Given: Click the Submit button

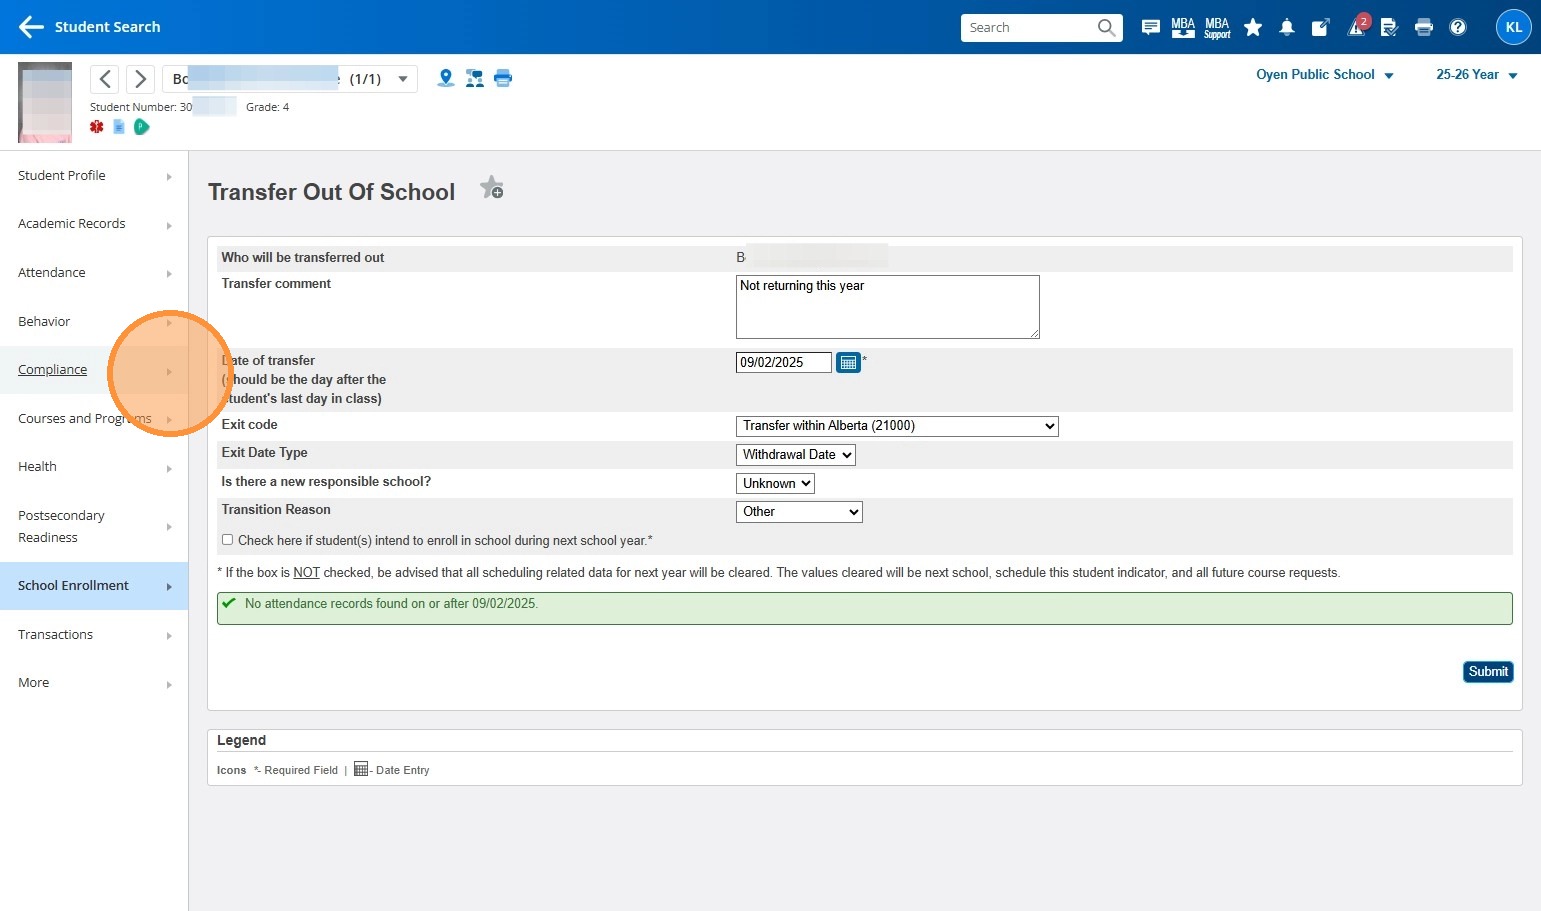Looking at the screenshot, I should tap(1487, 672).
